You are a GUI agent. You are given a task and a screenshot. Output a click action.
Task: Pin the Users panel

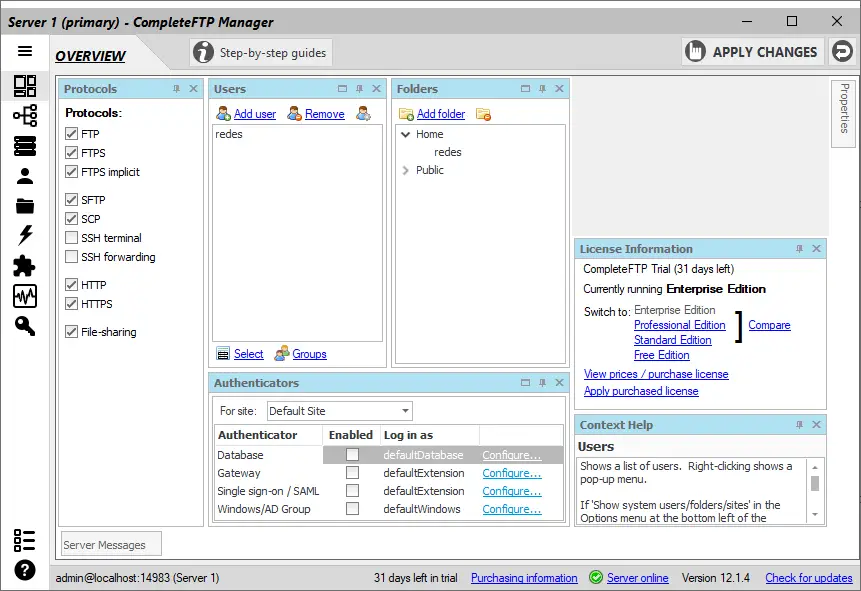(359, 88)
